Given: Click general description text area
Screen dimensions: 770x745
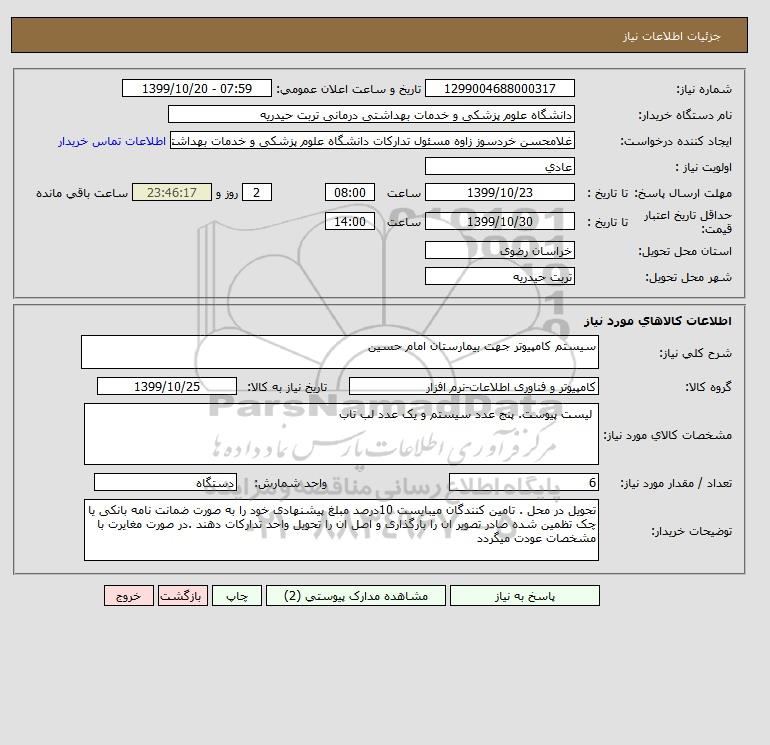Looking at the screenshot, I should pyautogui.click(x=340, y=352).
